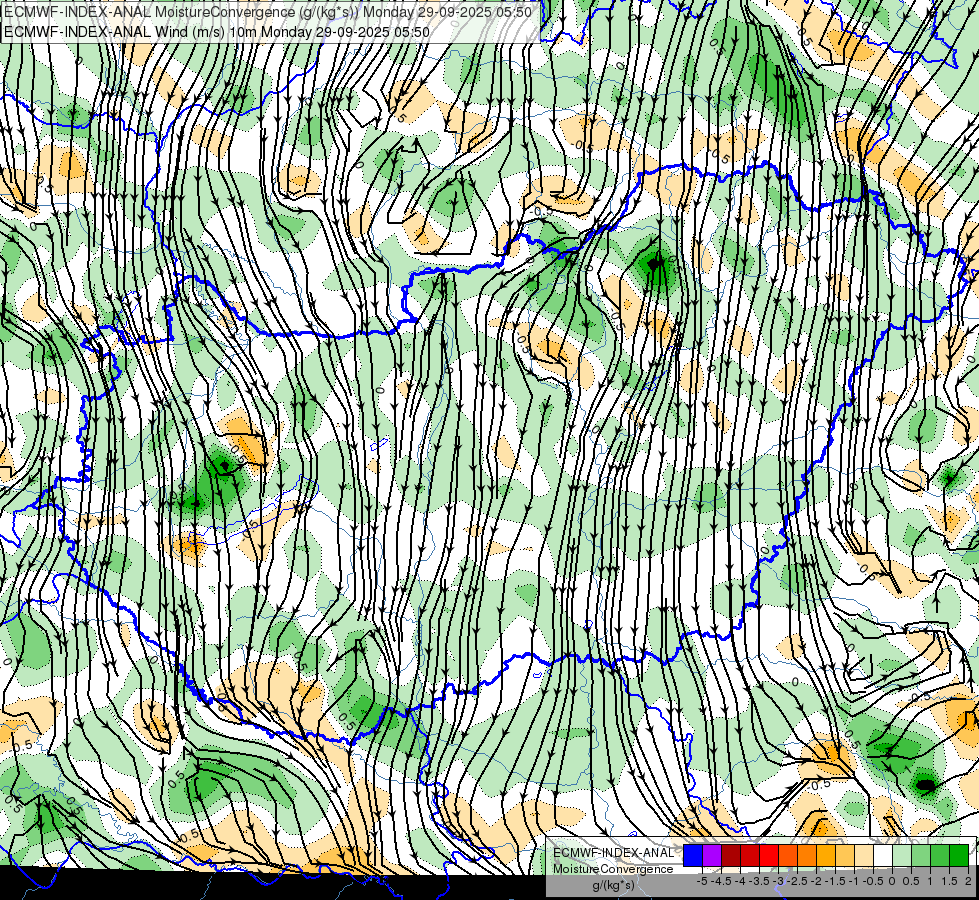Image resolution: width=979 pixels, height=900 pixels.
Task: Click the -2.5 legend value
Action: click(x=797, y=881)
